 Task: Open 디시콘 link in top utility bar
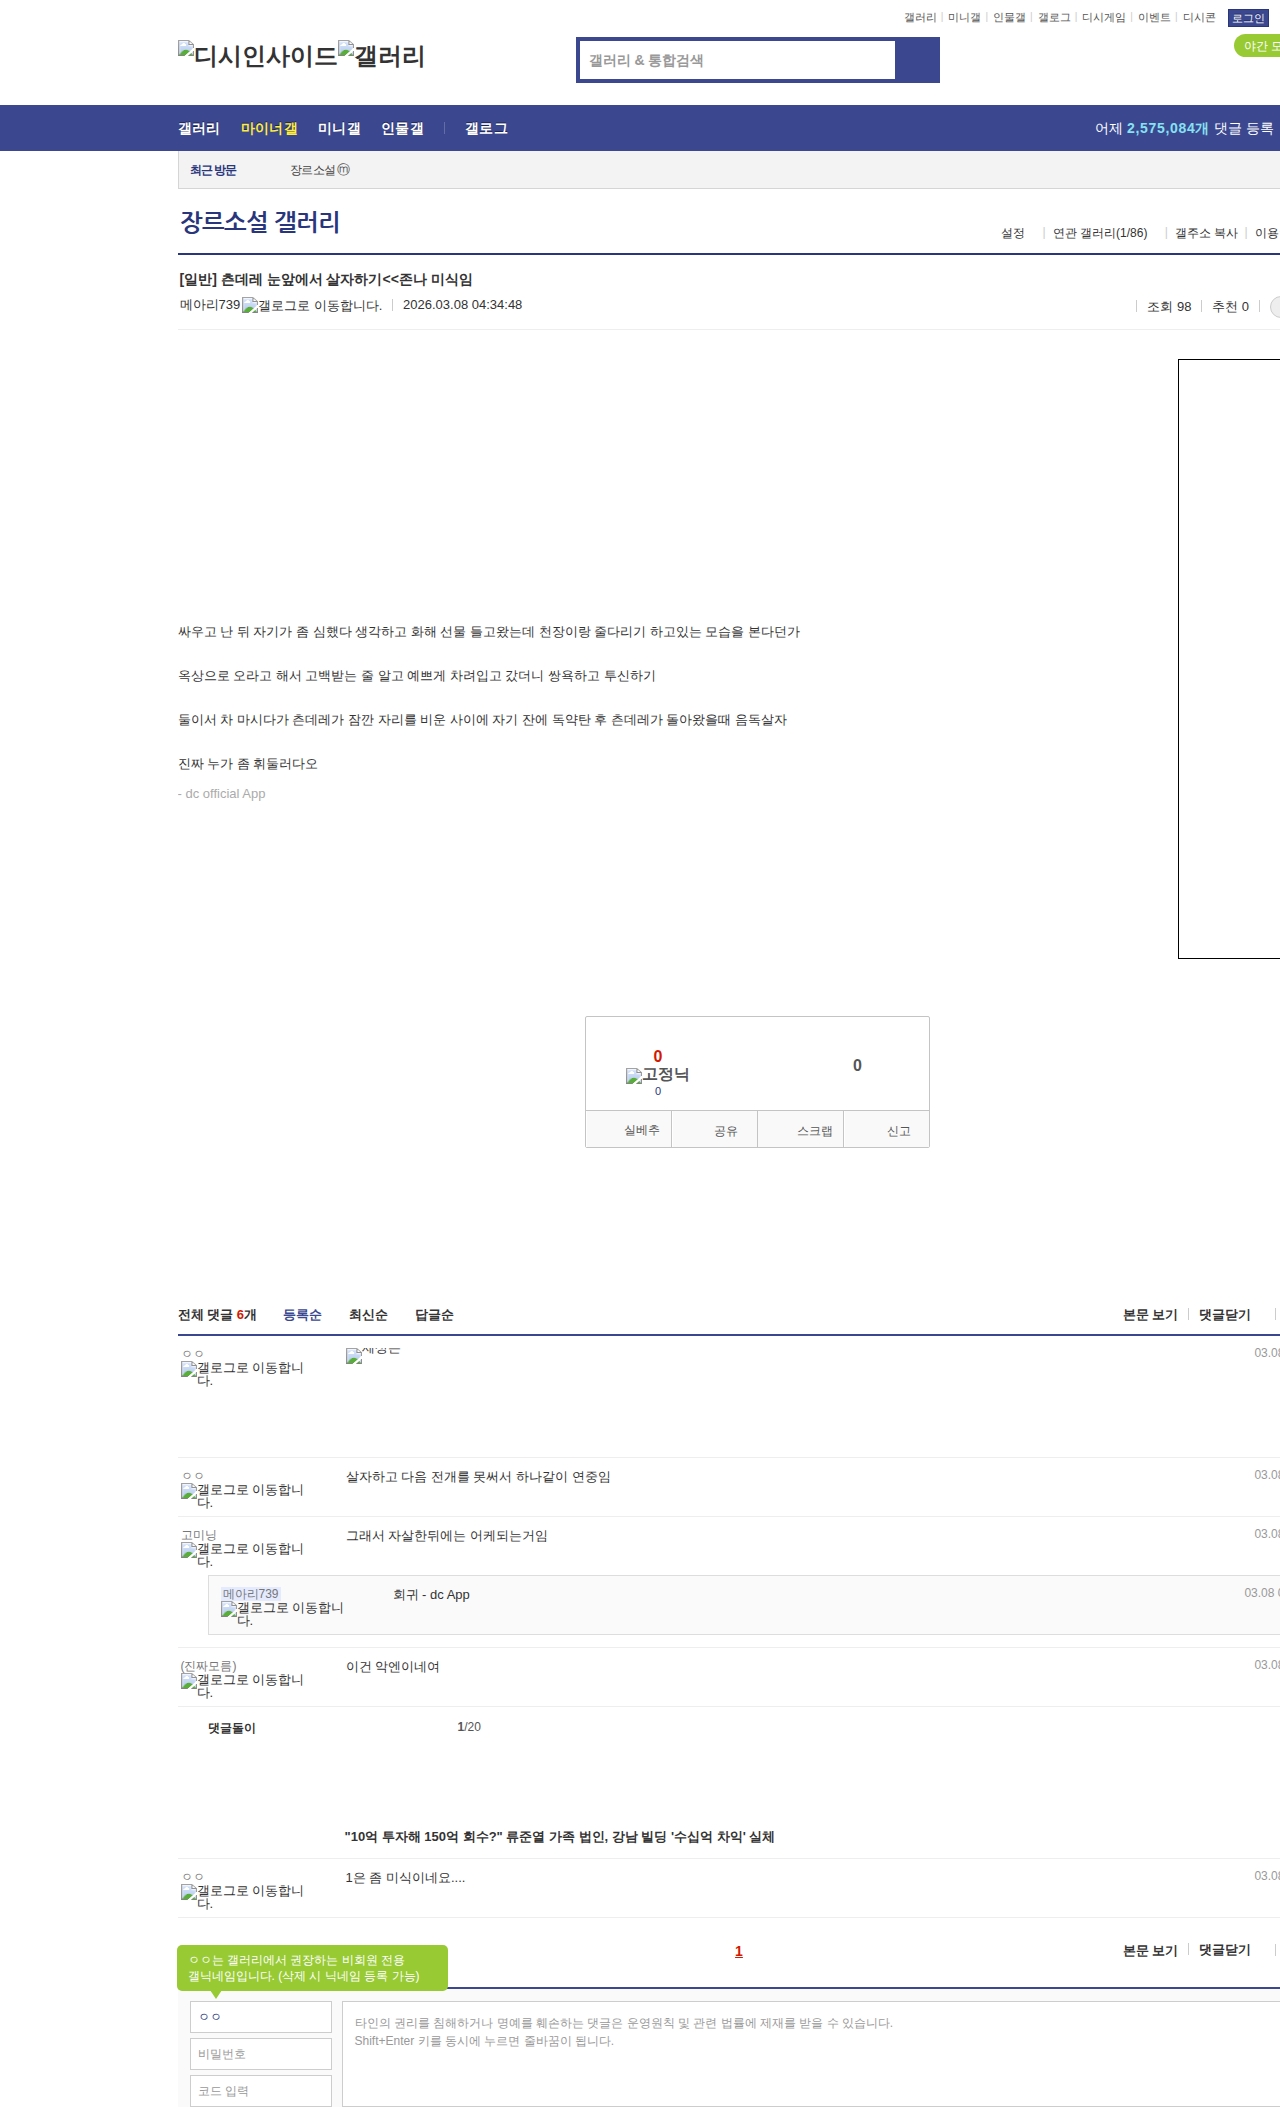click(1199, 18)
